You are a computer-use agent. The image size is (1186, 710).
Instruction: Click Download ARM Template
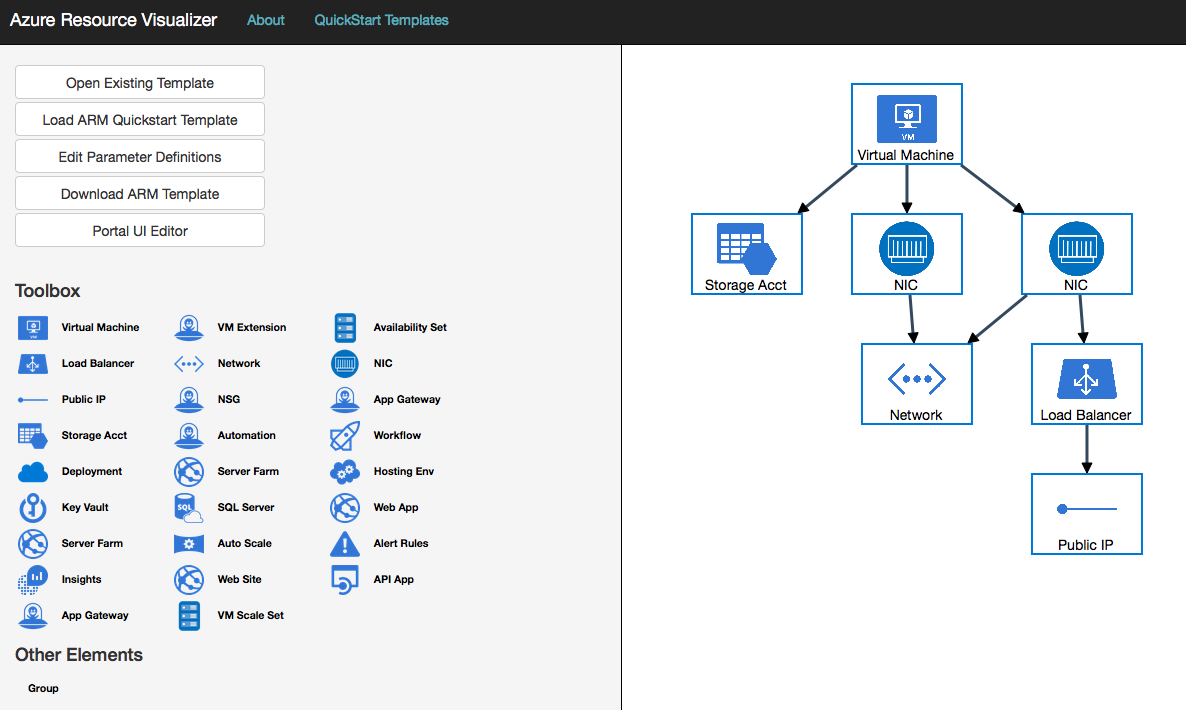point(139,193)
